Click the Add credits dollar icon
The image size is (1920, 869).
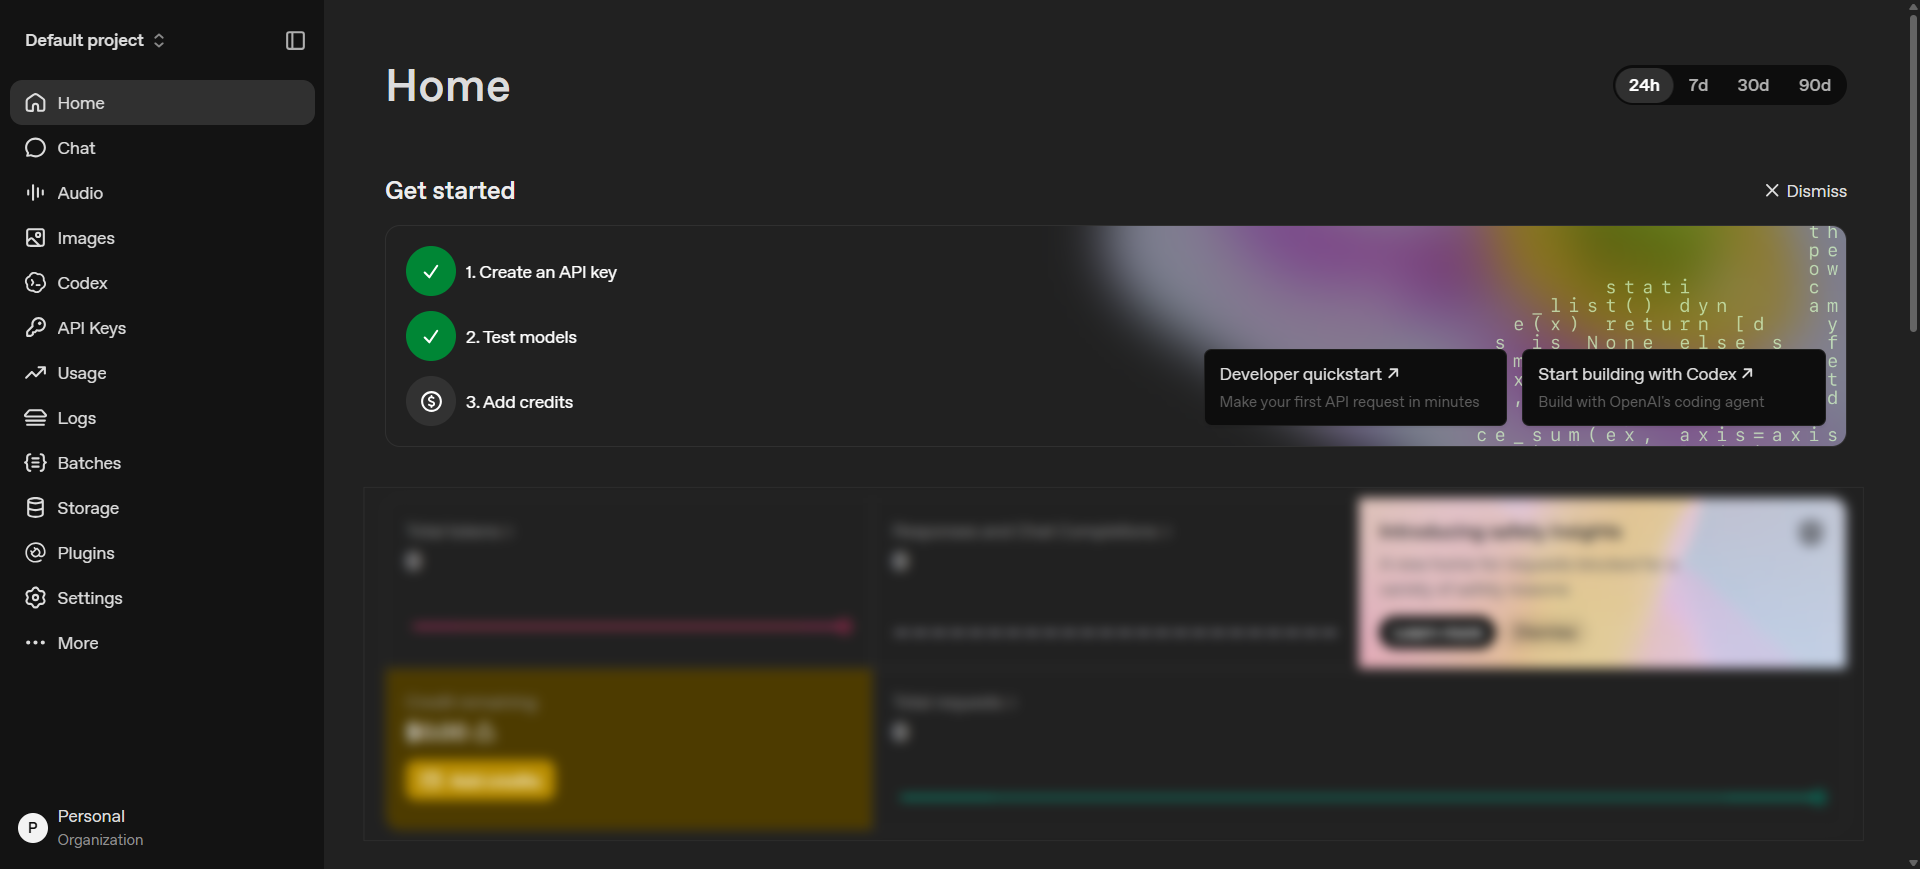point(431,401)
